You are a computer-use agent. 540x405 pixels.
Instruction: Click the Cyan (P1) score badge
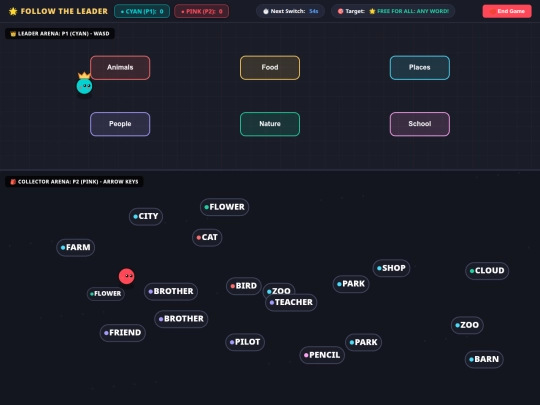142,11
